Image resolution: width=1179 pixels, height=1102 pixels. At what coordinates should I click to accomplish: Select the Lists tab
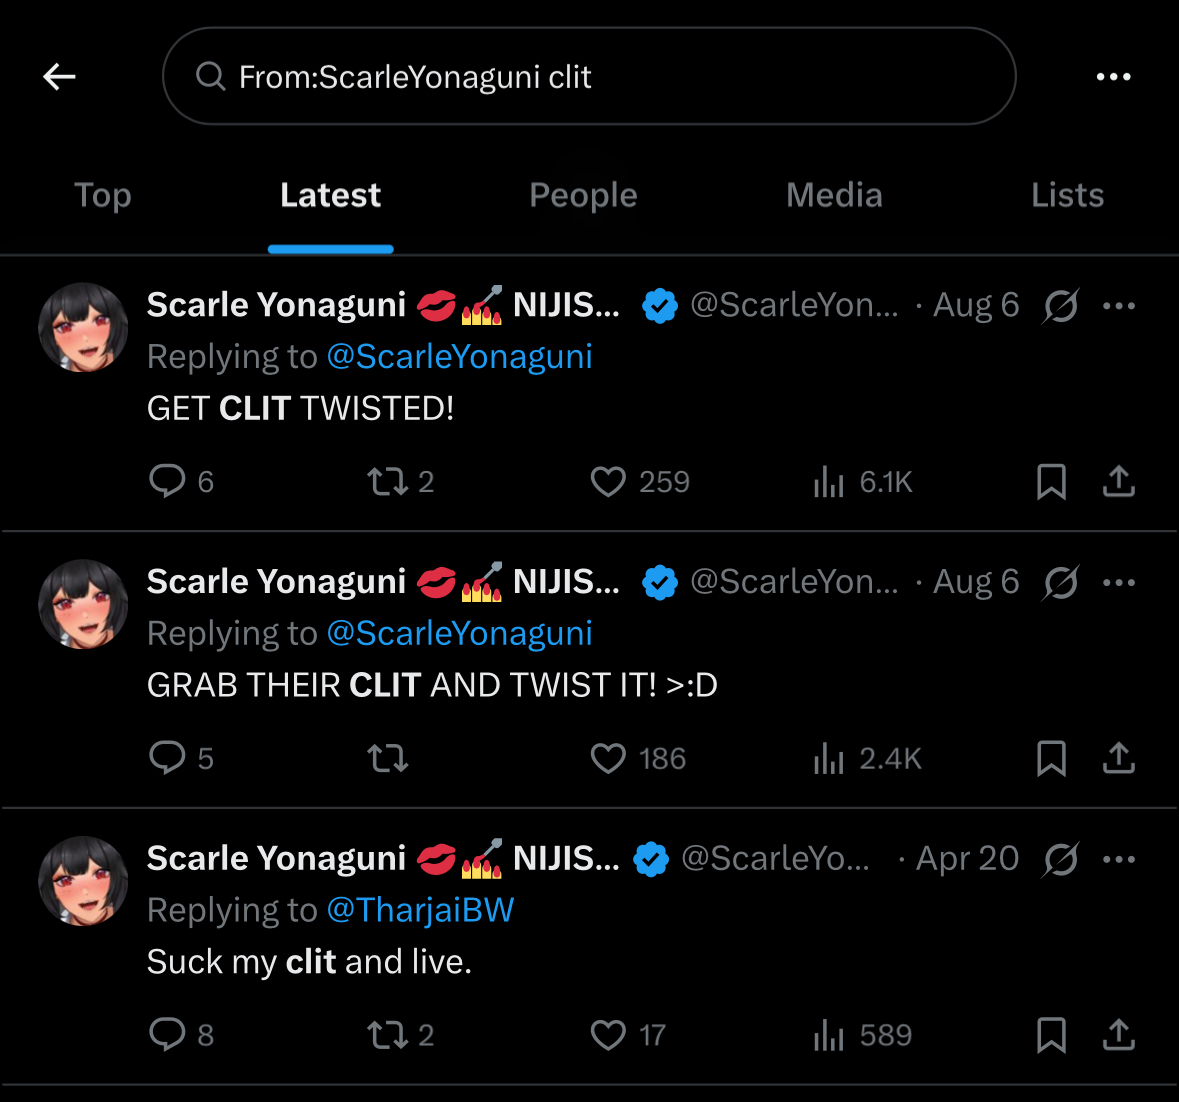point(1067,195)
